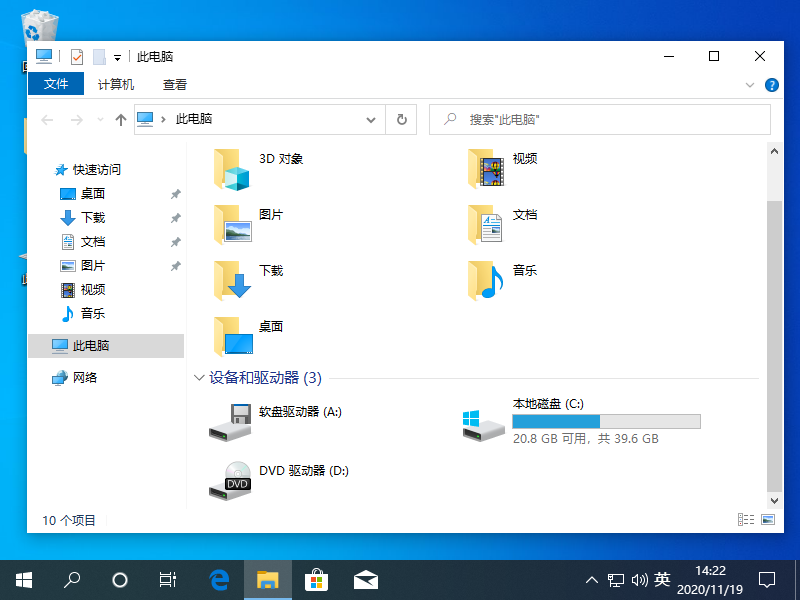800x600 pixels.
Task: Open the Quick Access Toolbar customize dropdown
Action: point(117,57)
